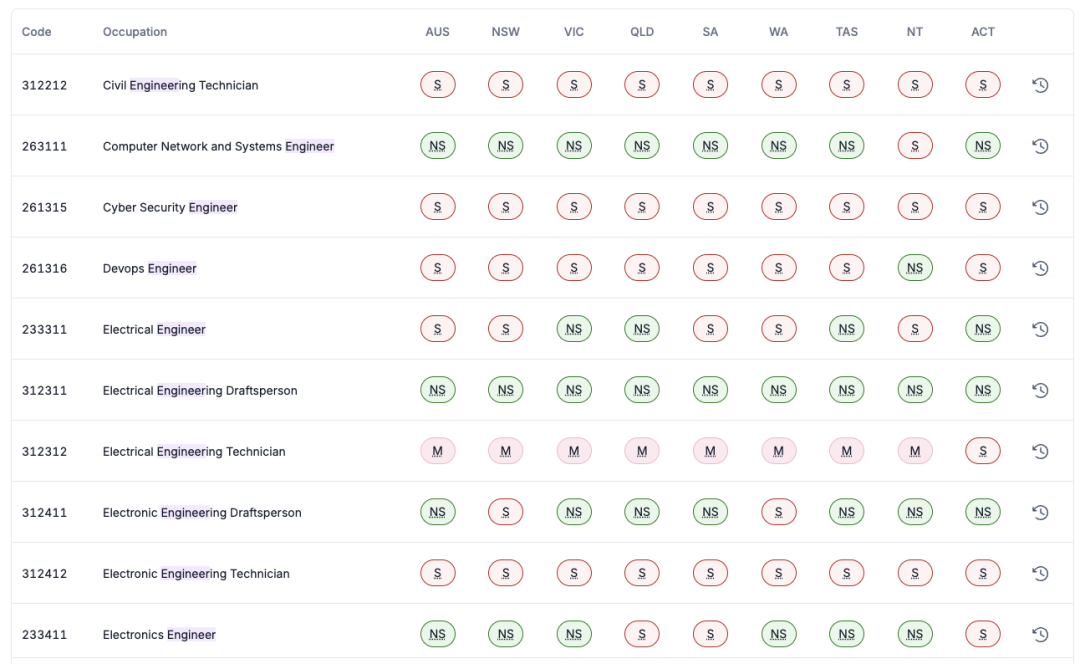Select the Cyber Security Engineer occupation name

pyautogui.click(x=170, y=207)
